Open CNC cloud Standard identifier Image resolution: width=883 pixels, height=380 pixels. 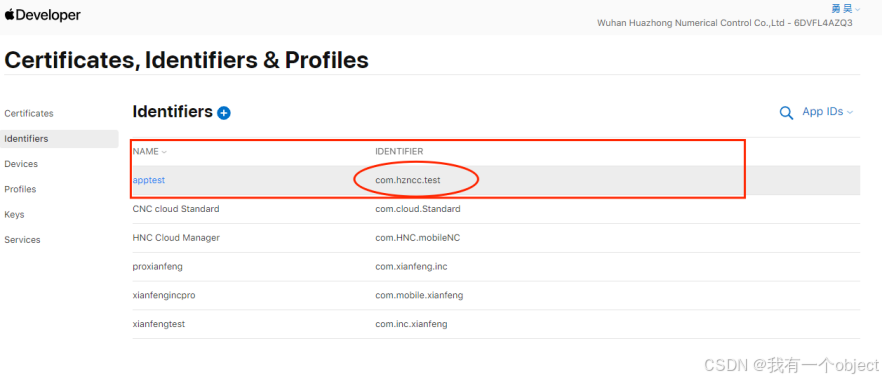[176, 209]
